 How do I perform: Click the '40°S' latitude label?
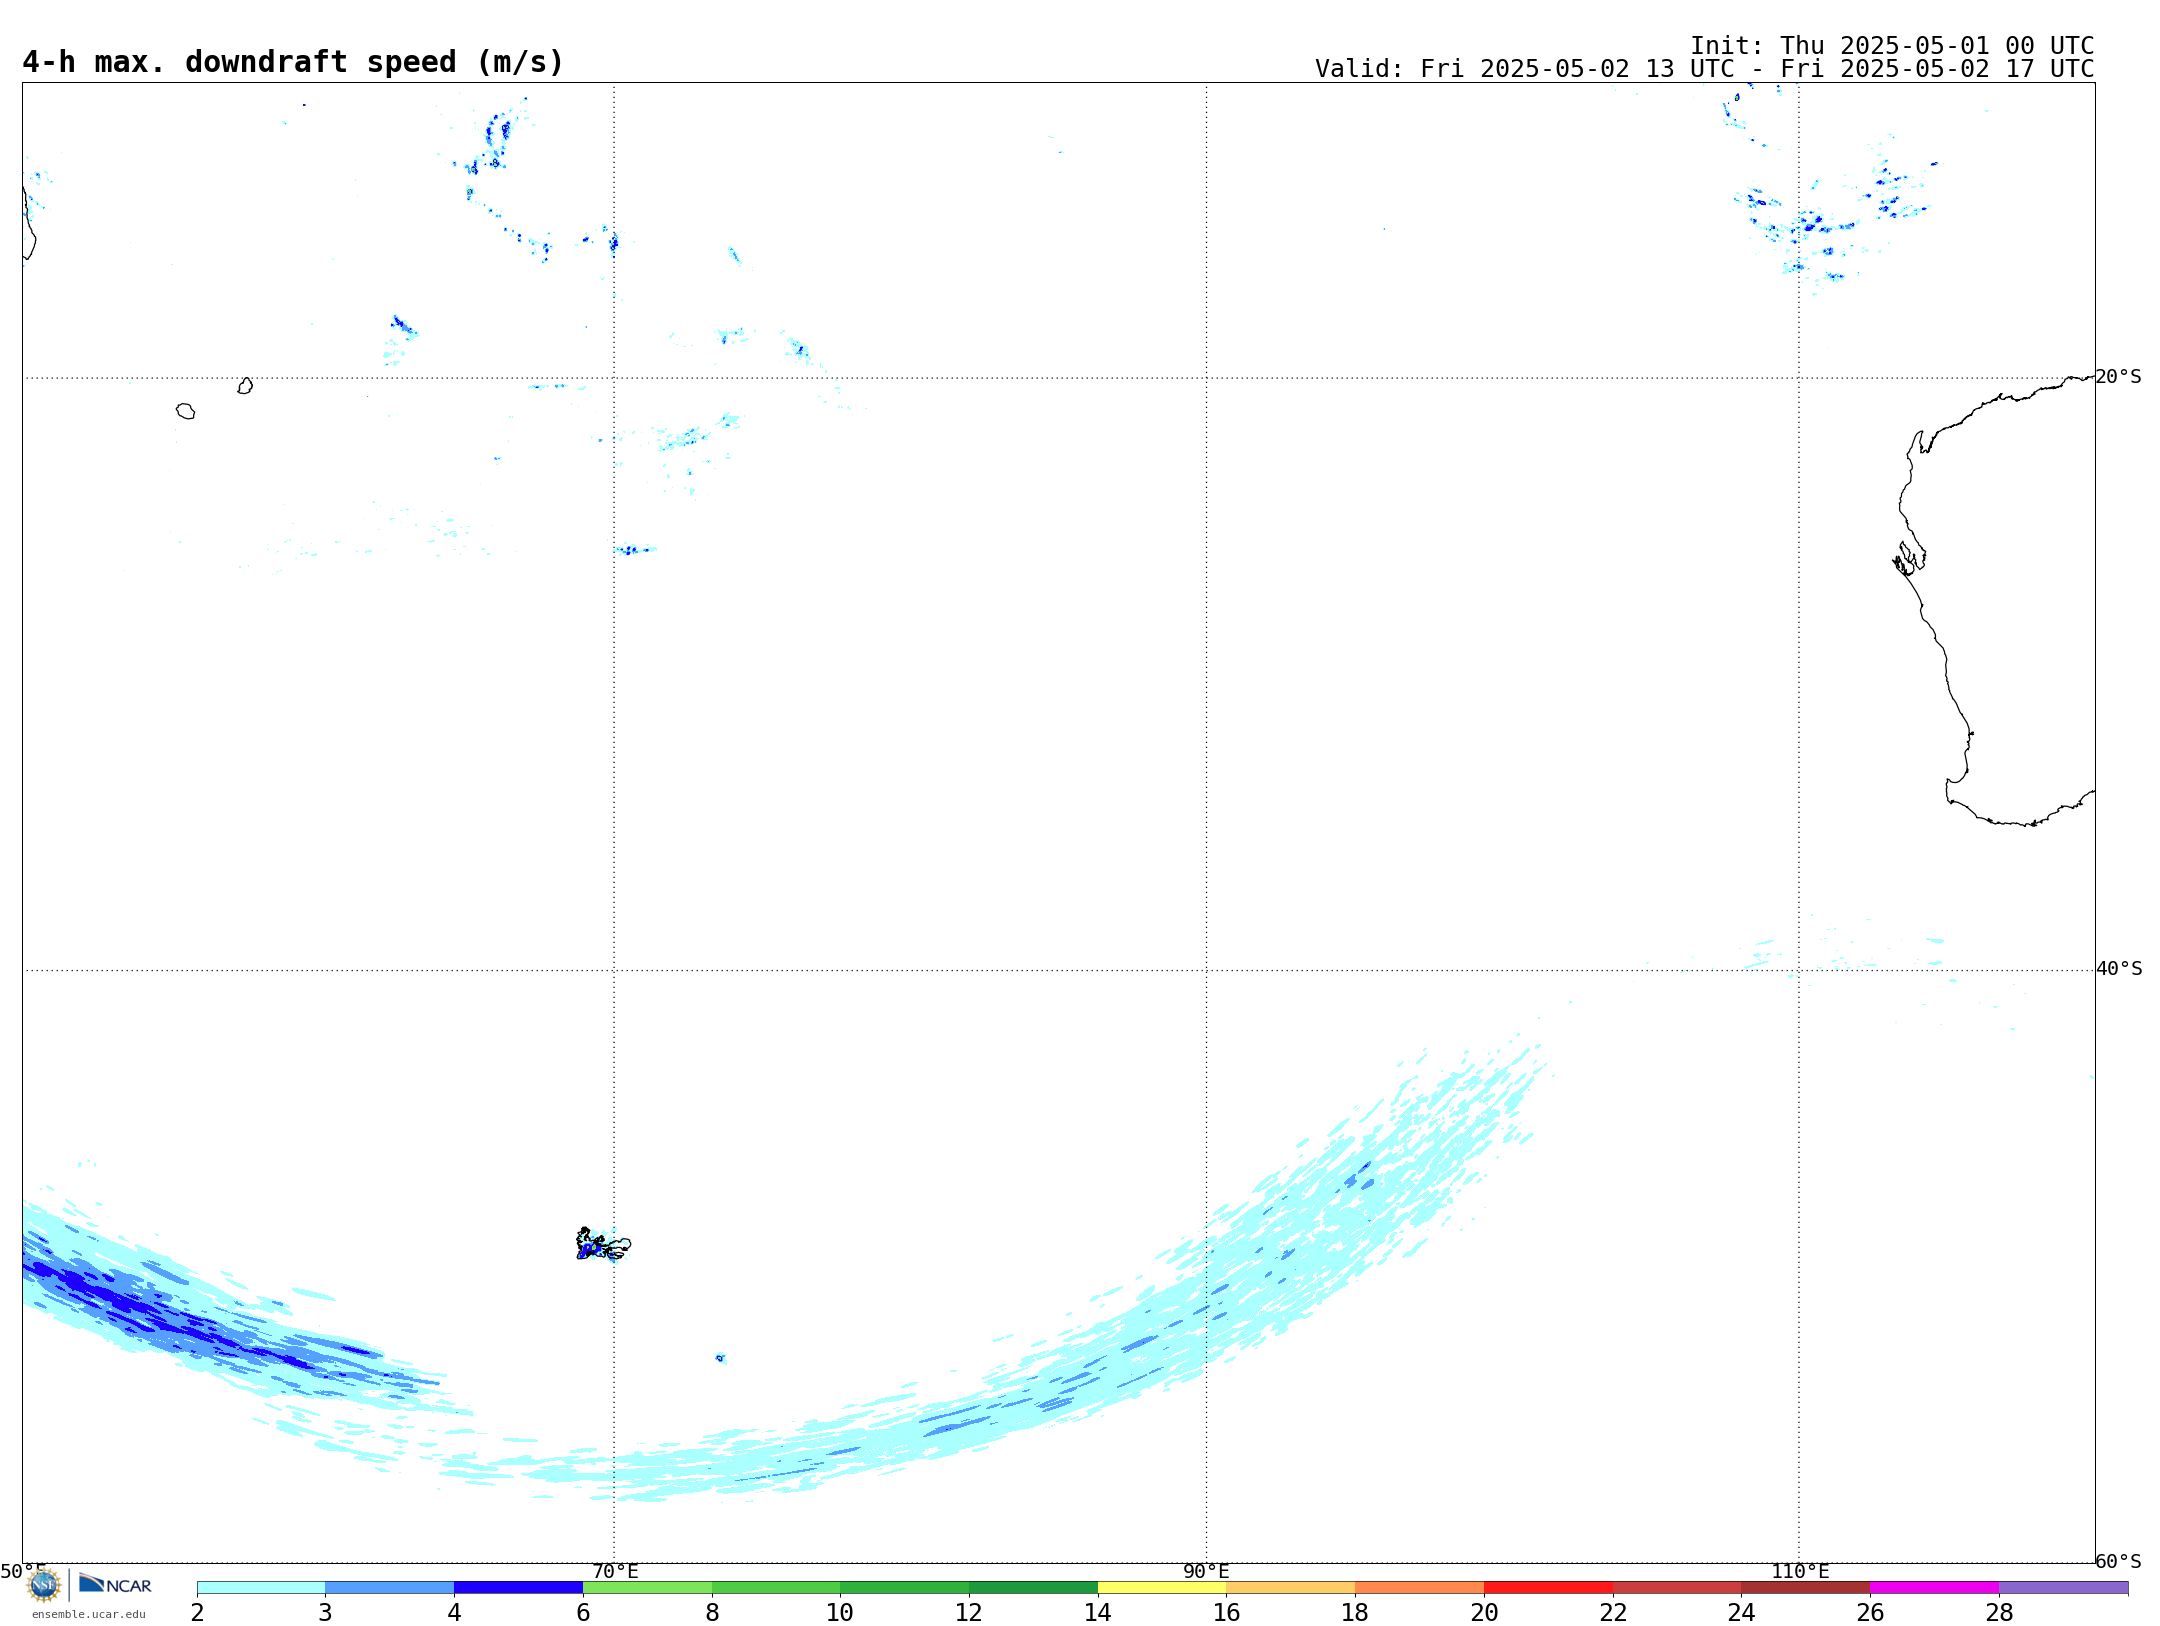point(2119,969)
